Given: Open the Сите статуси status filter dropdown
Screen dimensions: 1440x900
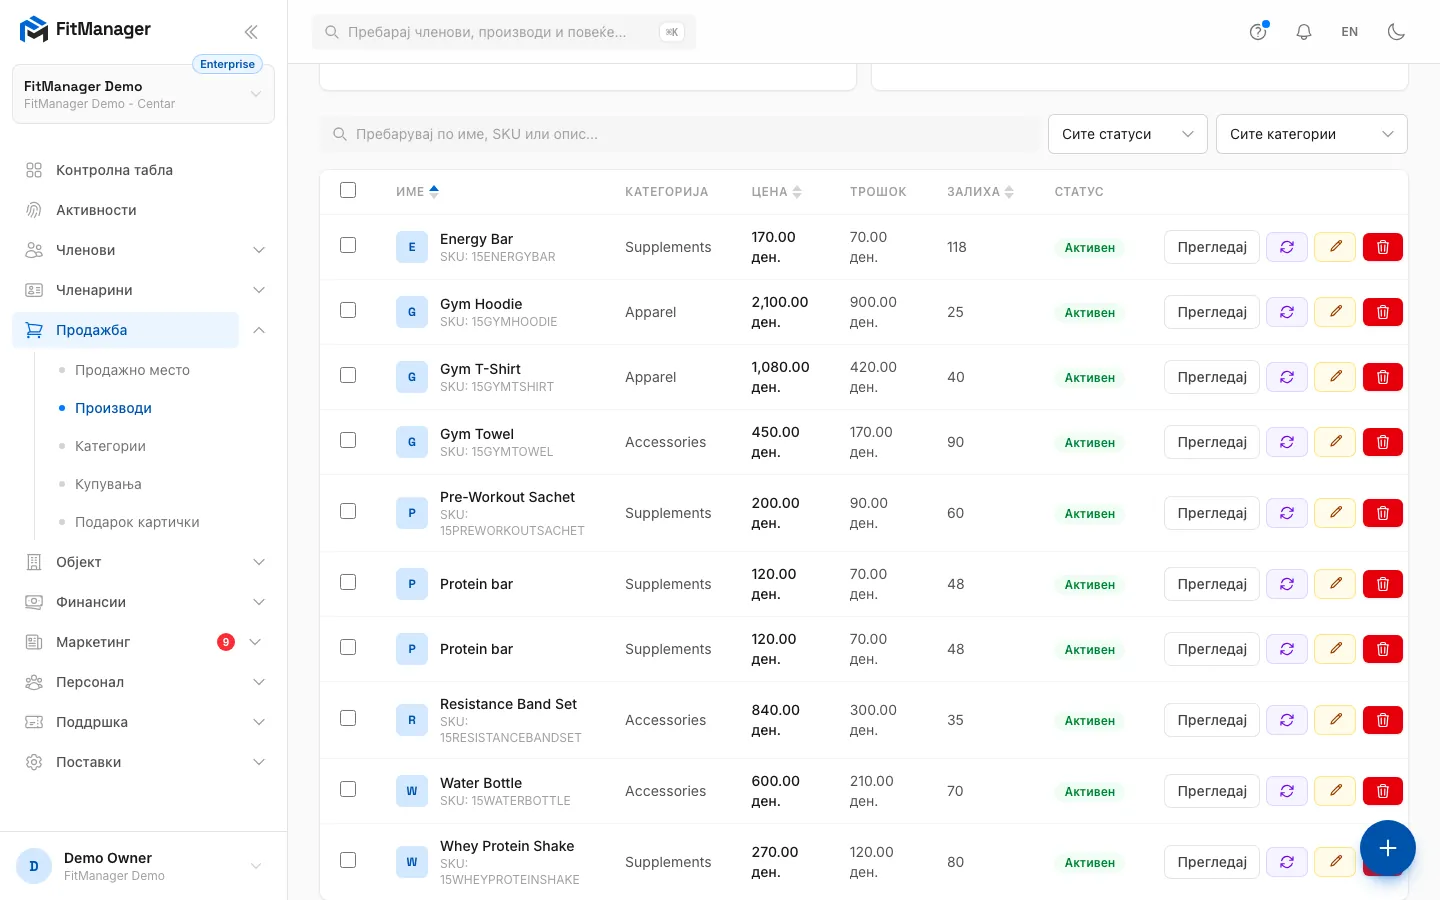Looking at the screenshot, I should (1128, 134).
